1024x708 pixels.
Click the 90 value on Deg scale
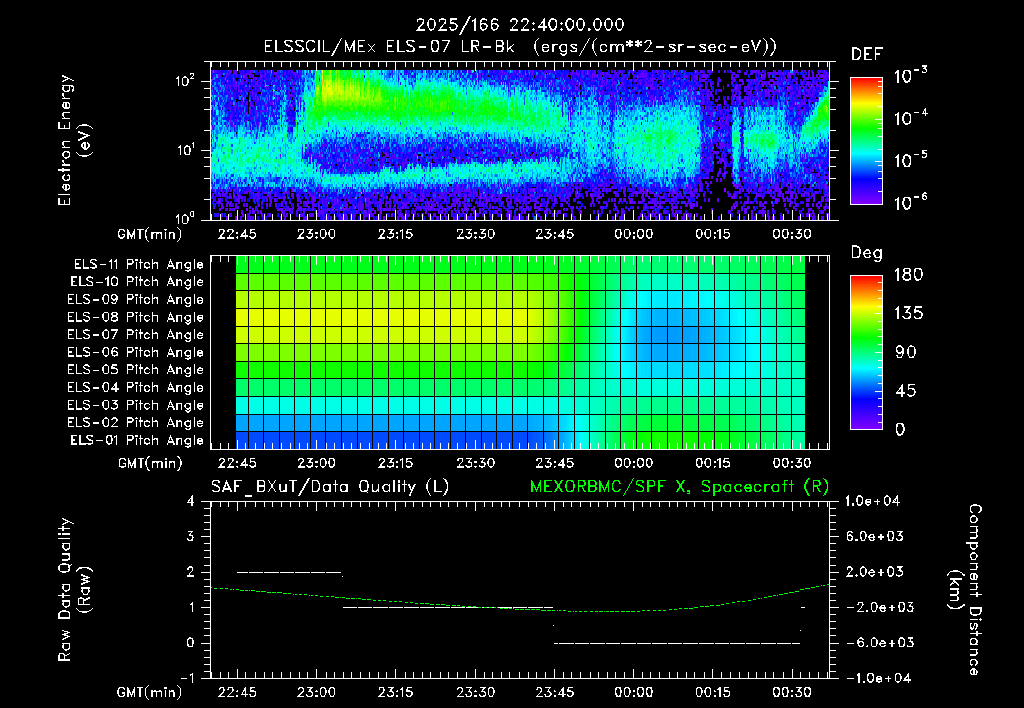coord(906,352)
